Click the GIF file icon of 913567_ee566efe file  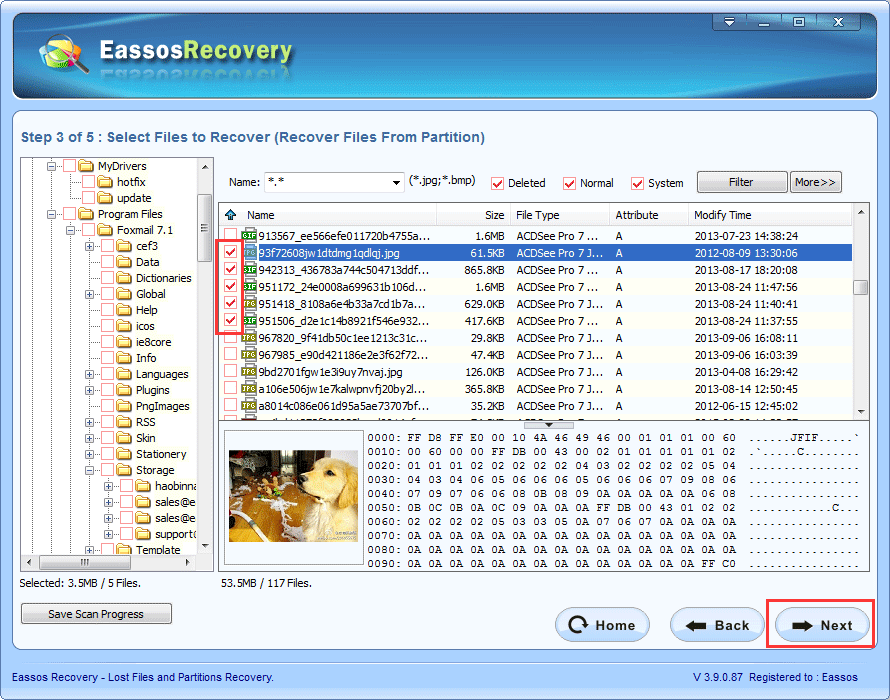(249, 235)
